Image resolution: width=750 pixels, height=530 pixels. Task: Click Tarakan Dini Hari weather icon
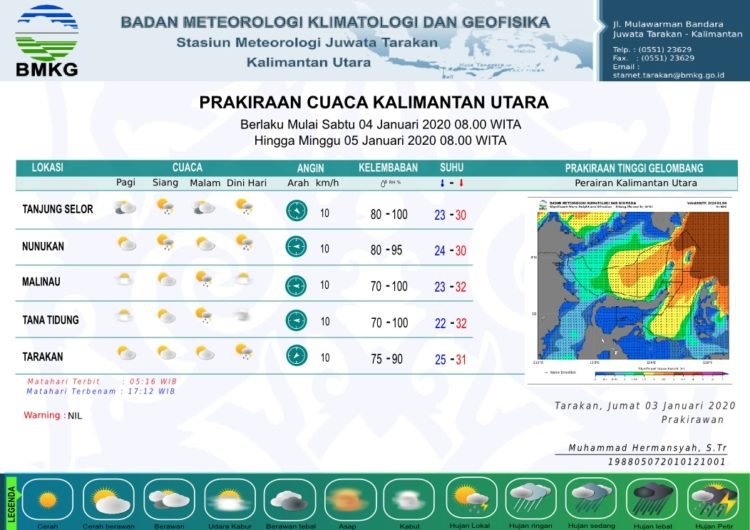(244, 352)
